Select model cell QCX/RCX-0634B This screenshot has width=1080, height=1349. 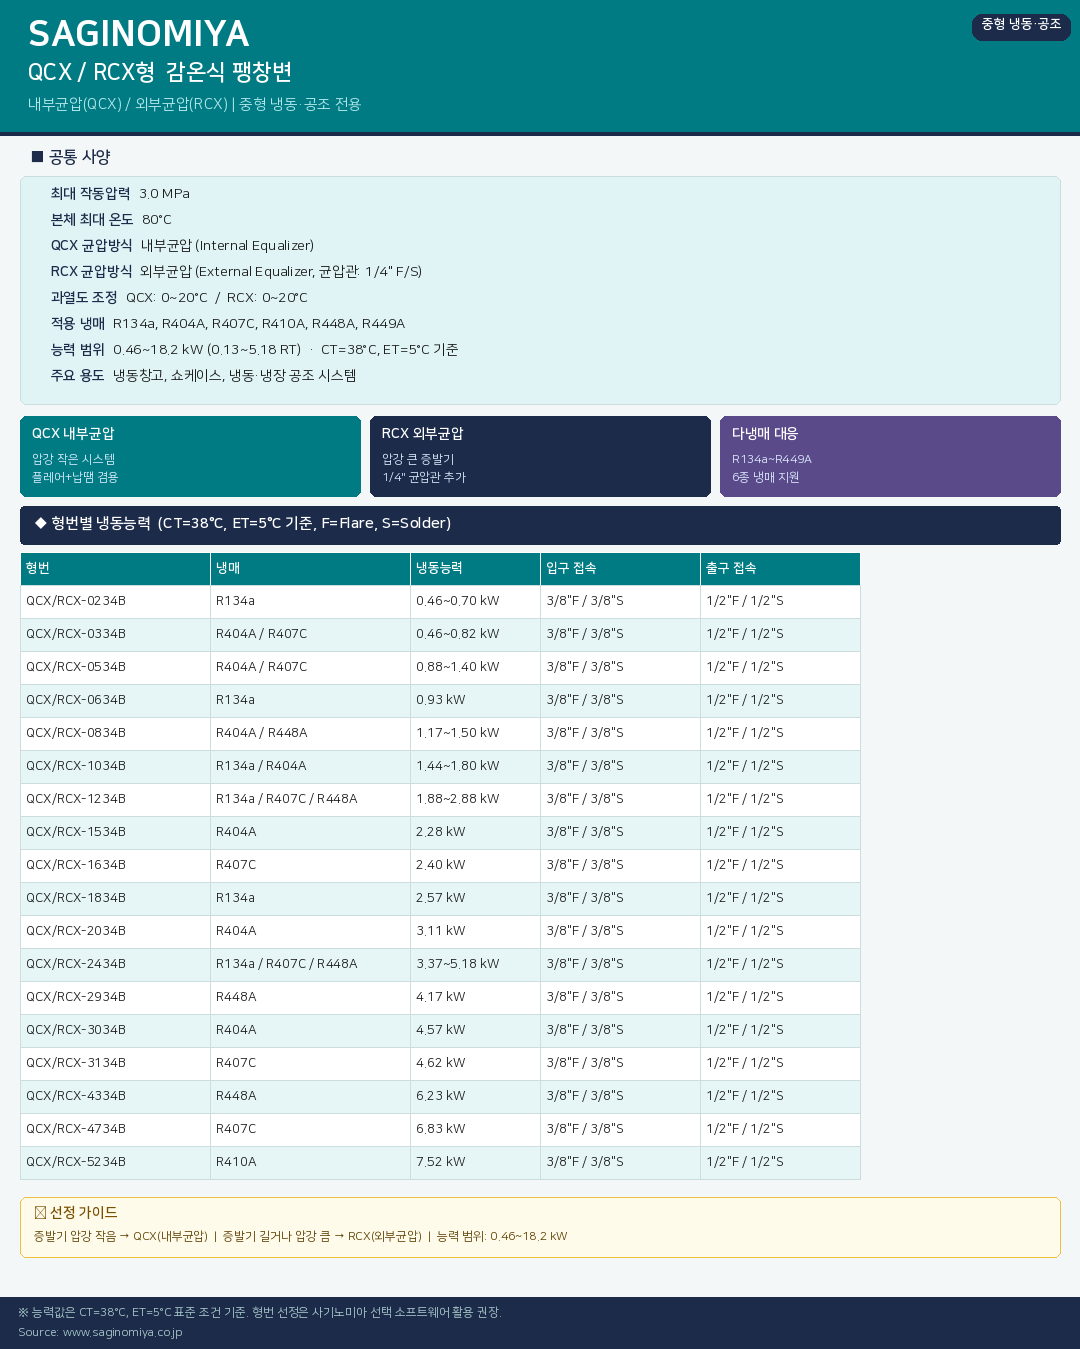pos(115,700)
